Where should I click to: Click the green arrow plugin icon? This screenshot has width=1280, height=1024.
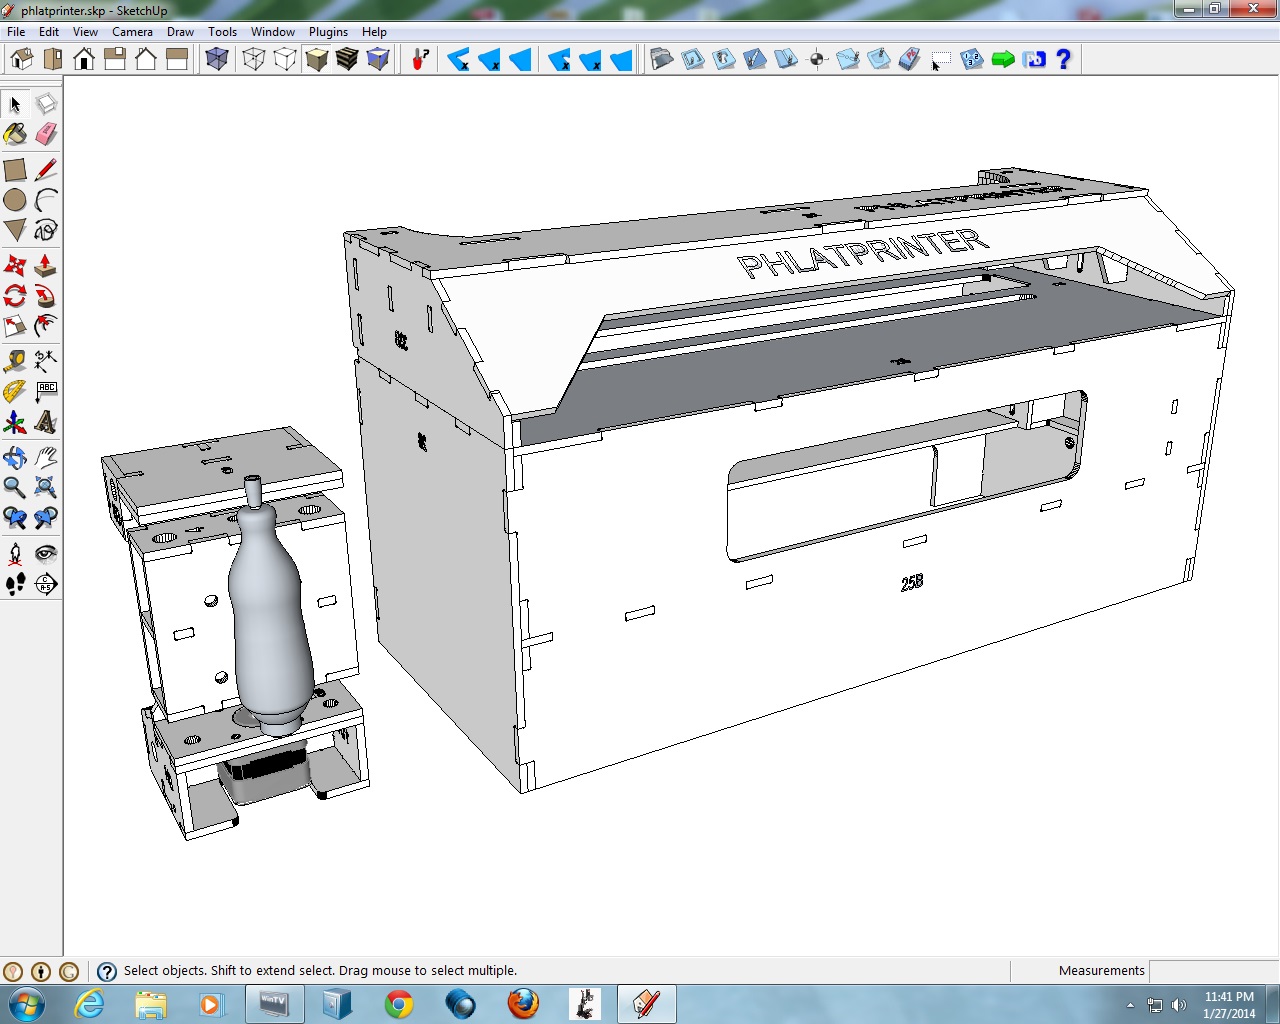click(1003, 60)
